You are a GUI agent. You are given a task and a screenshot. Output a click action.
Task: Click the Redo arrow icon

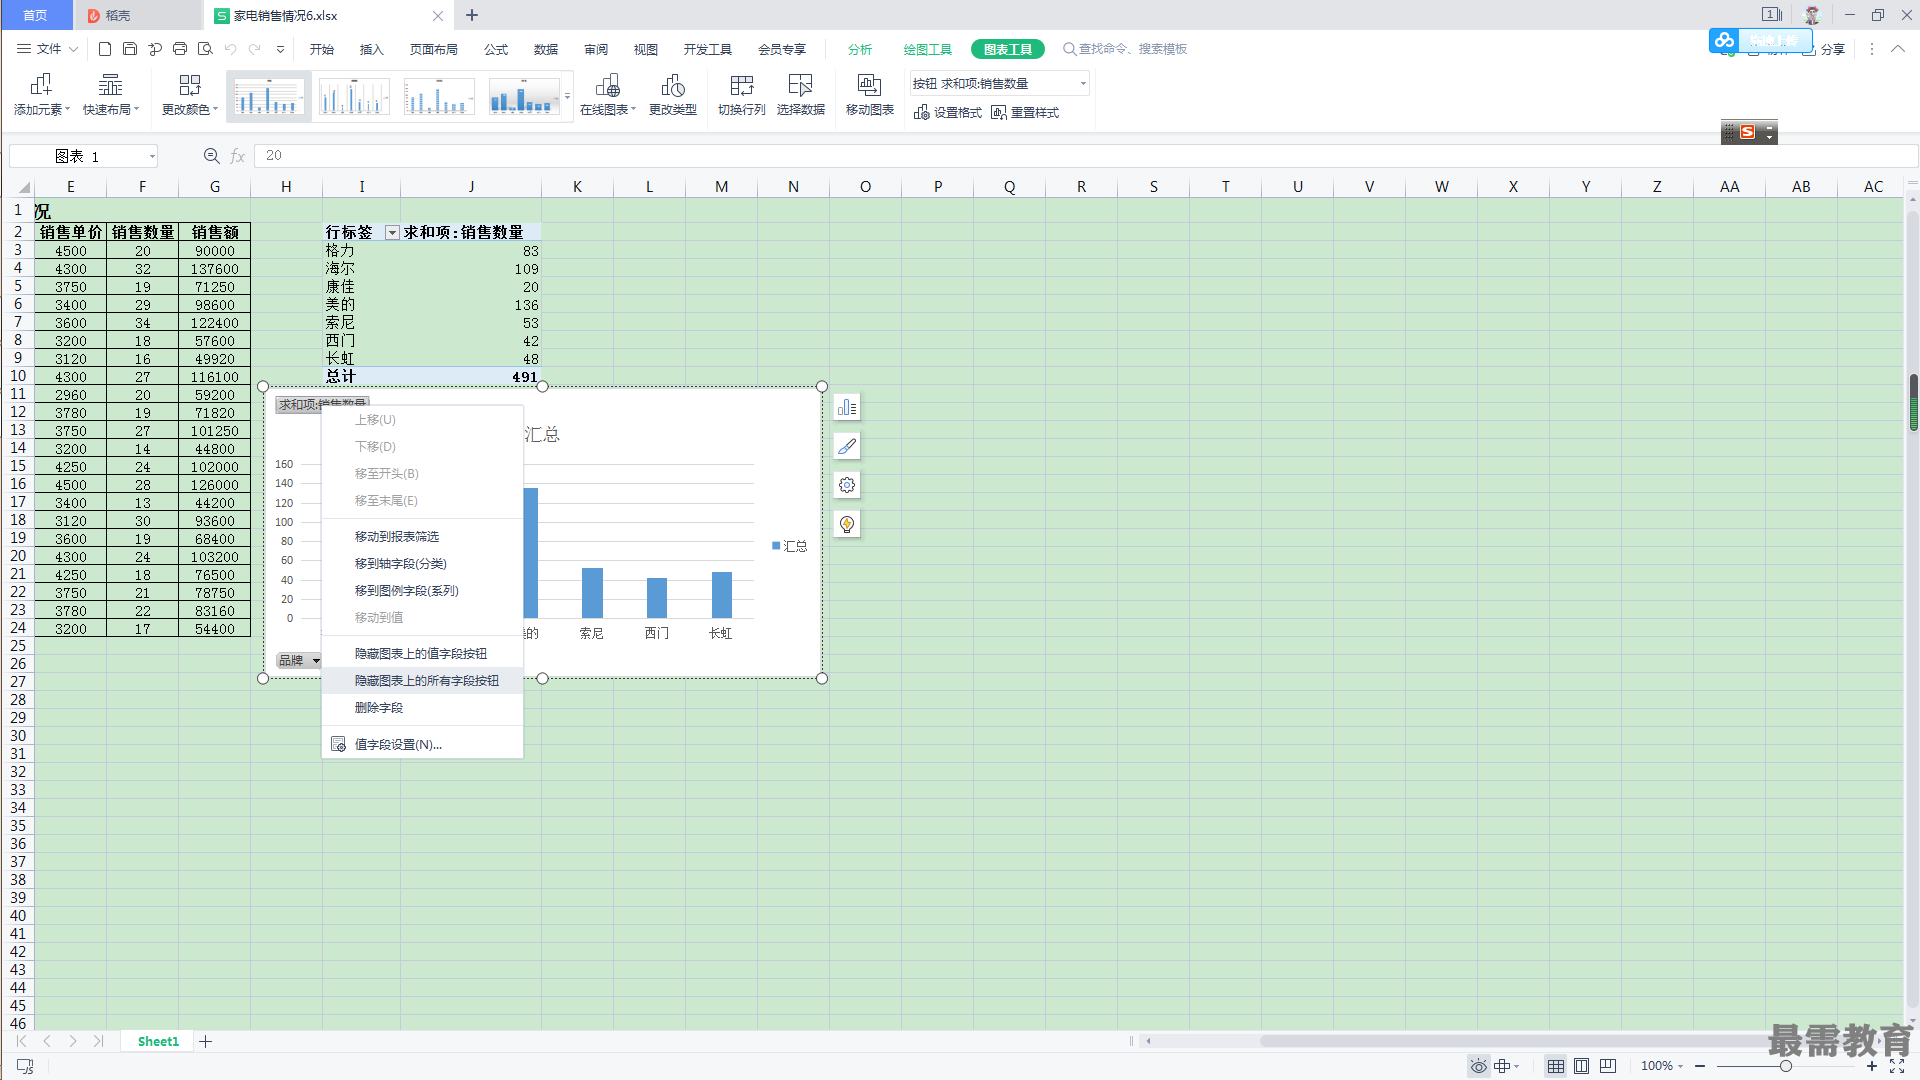coord(255,49)
